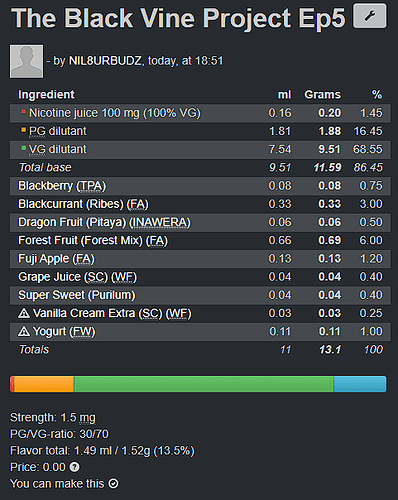
Task: Click the Grams column header
Action: click(x=323, y=95)
